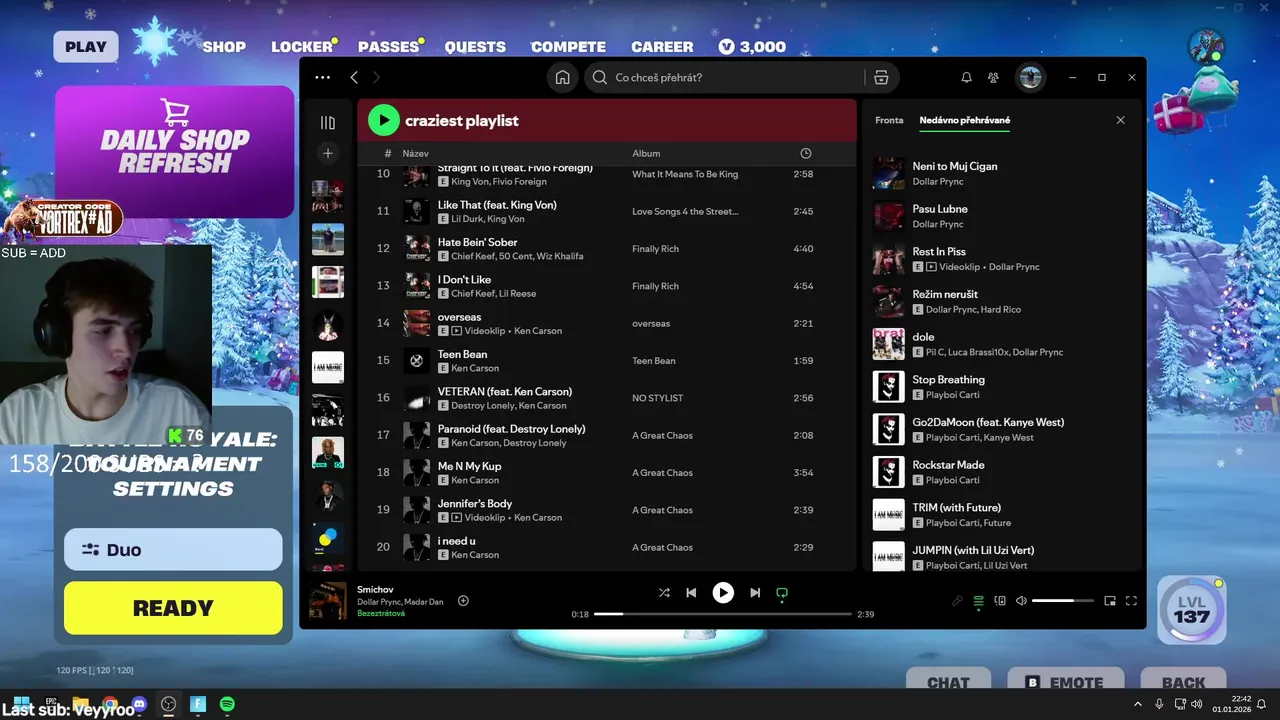Viewport: 1280px width, 720px height.
Task: Switch to Fronta tab
Action: click(x=889, y=120)
